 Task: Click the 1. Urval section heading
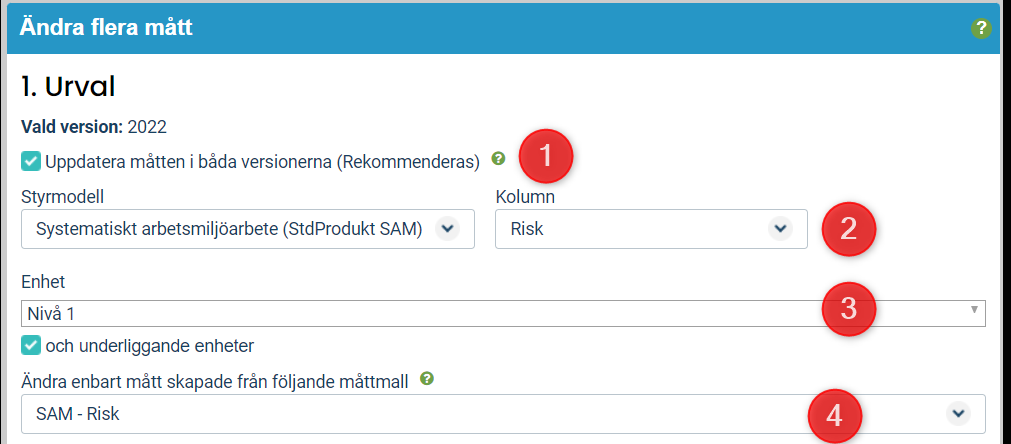point(68,87)
